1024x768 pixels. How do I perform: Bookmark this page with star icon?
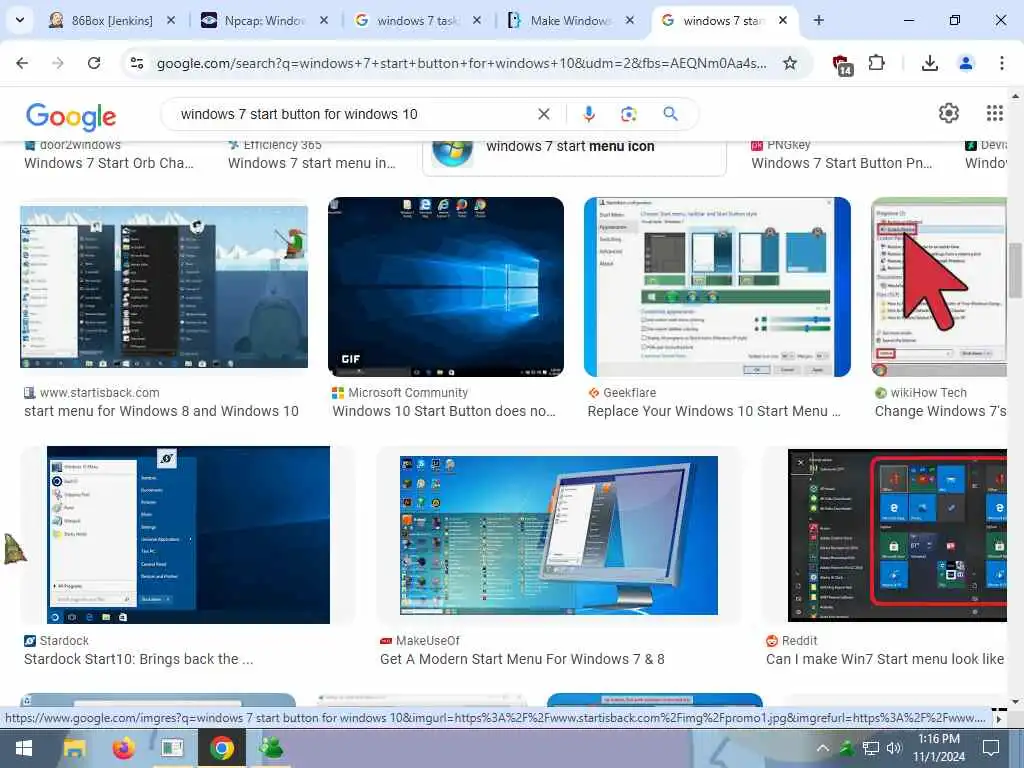(x=790, y=63)
